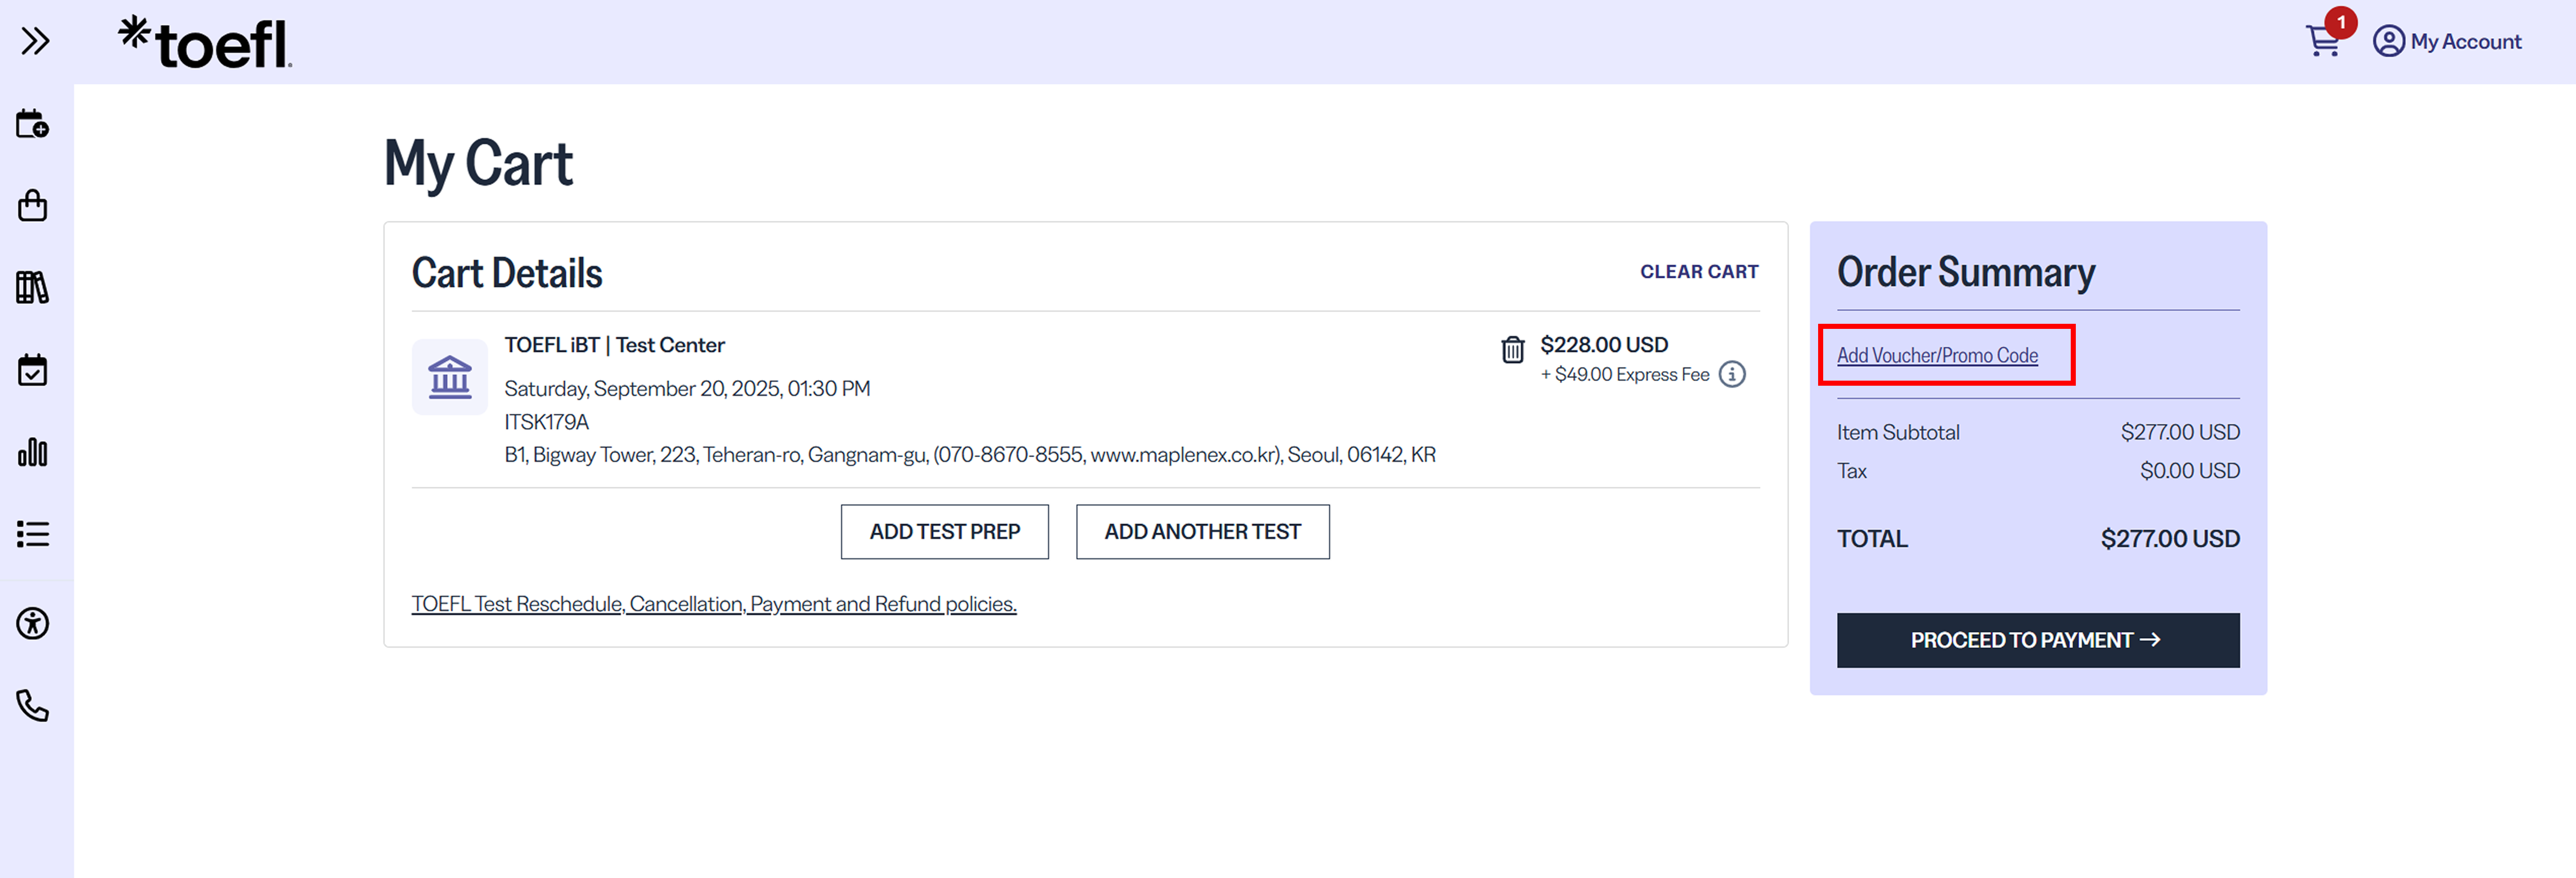Open the shop bag sidebar icon
Screen dimensions: 2576x878
(x=33, y=206)
